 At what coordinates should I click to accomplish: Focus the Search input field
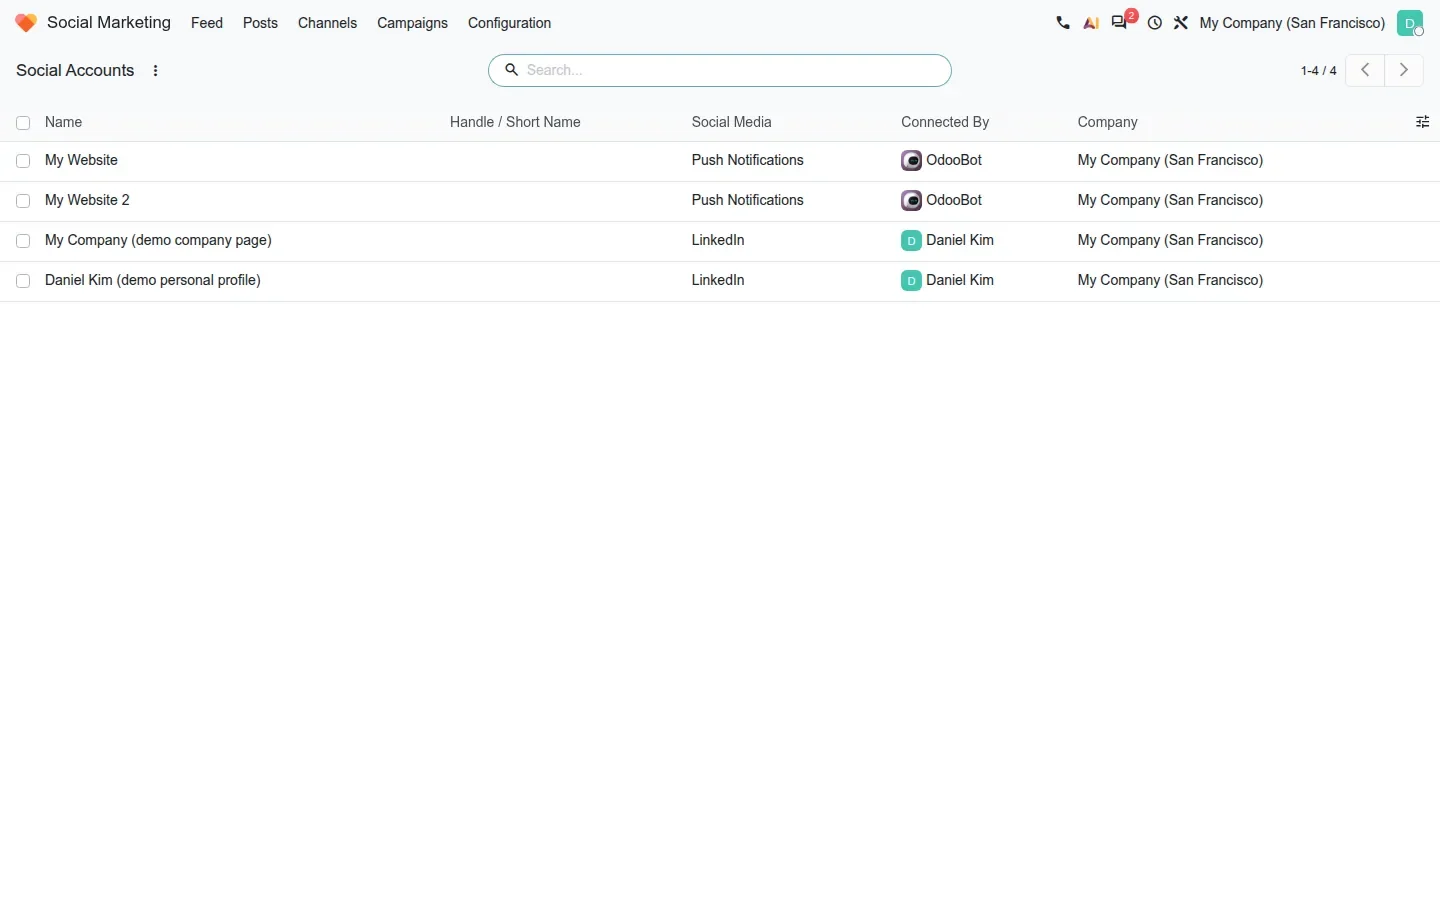pos(733,70)
